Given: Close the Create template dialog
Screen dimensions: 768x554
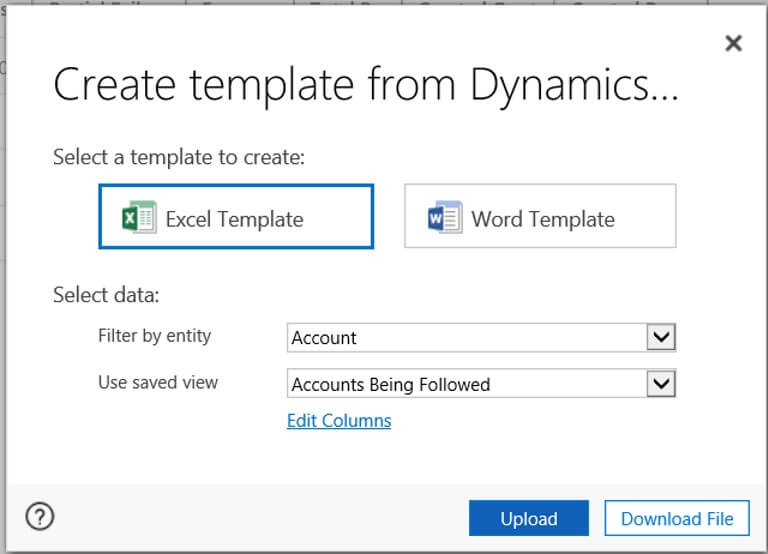Looking at the screenshot, I should [x=733, y=43].
